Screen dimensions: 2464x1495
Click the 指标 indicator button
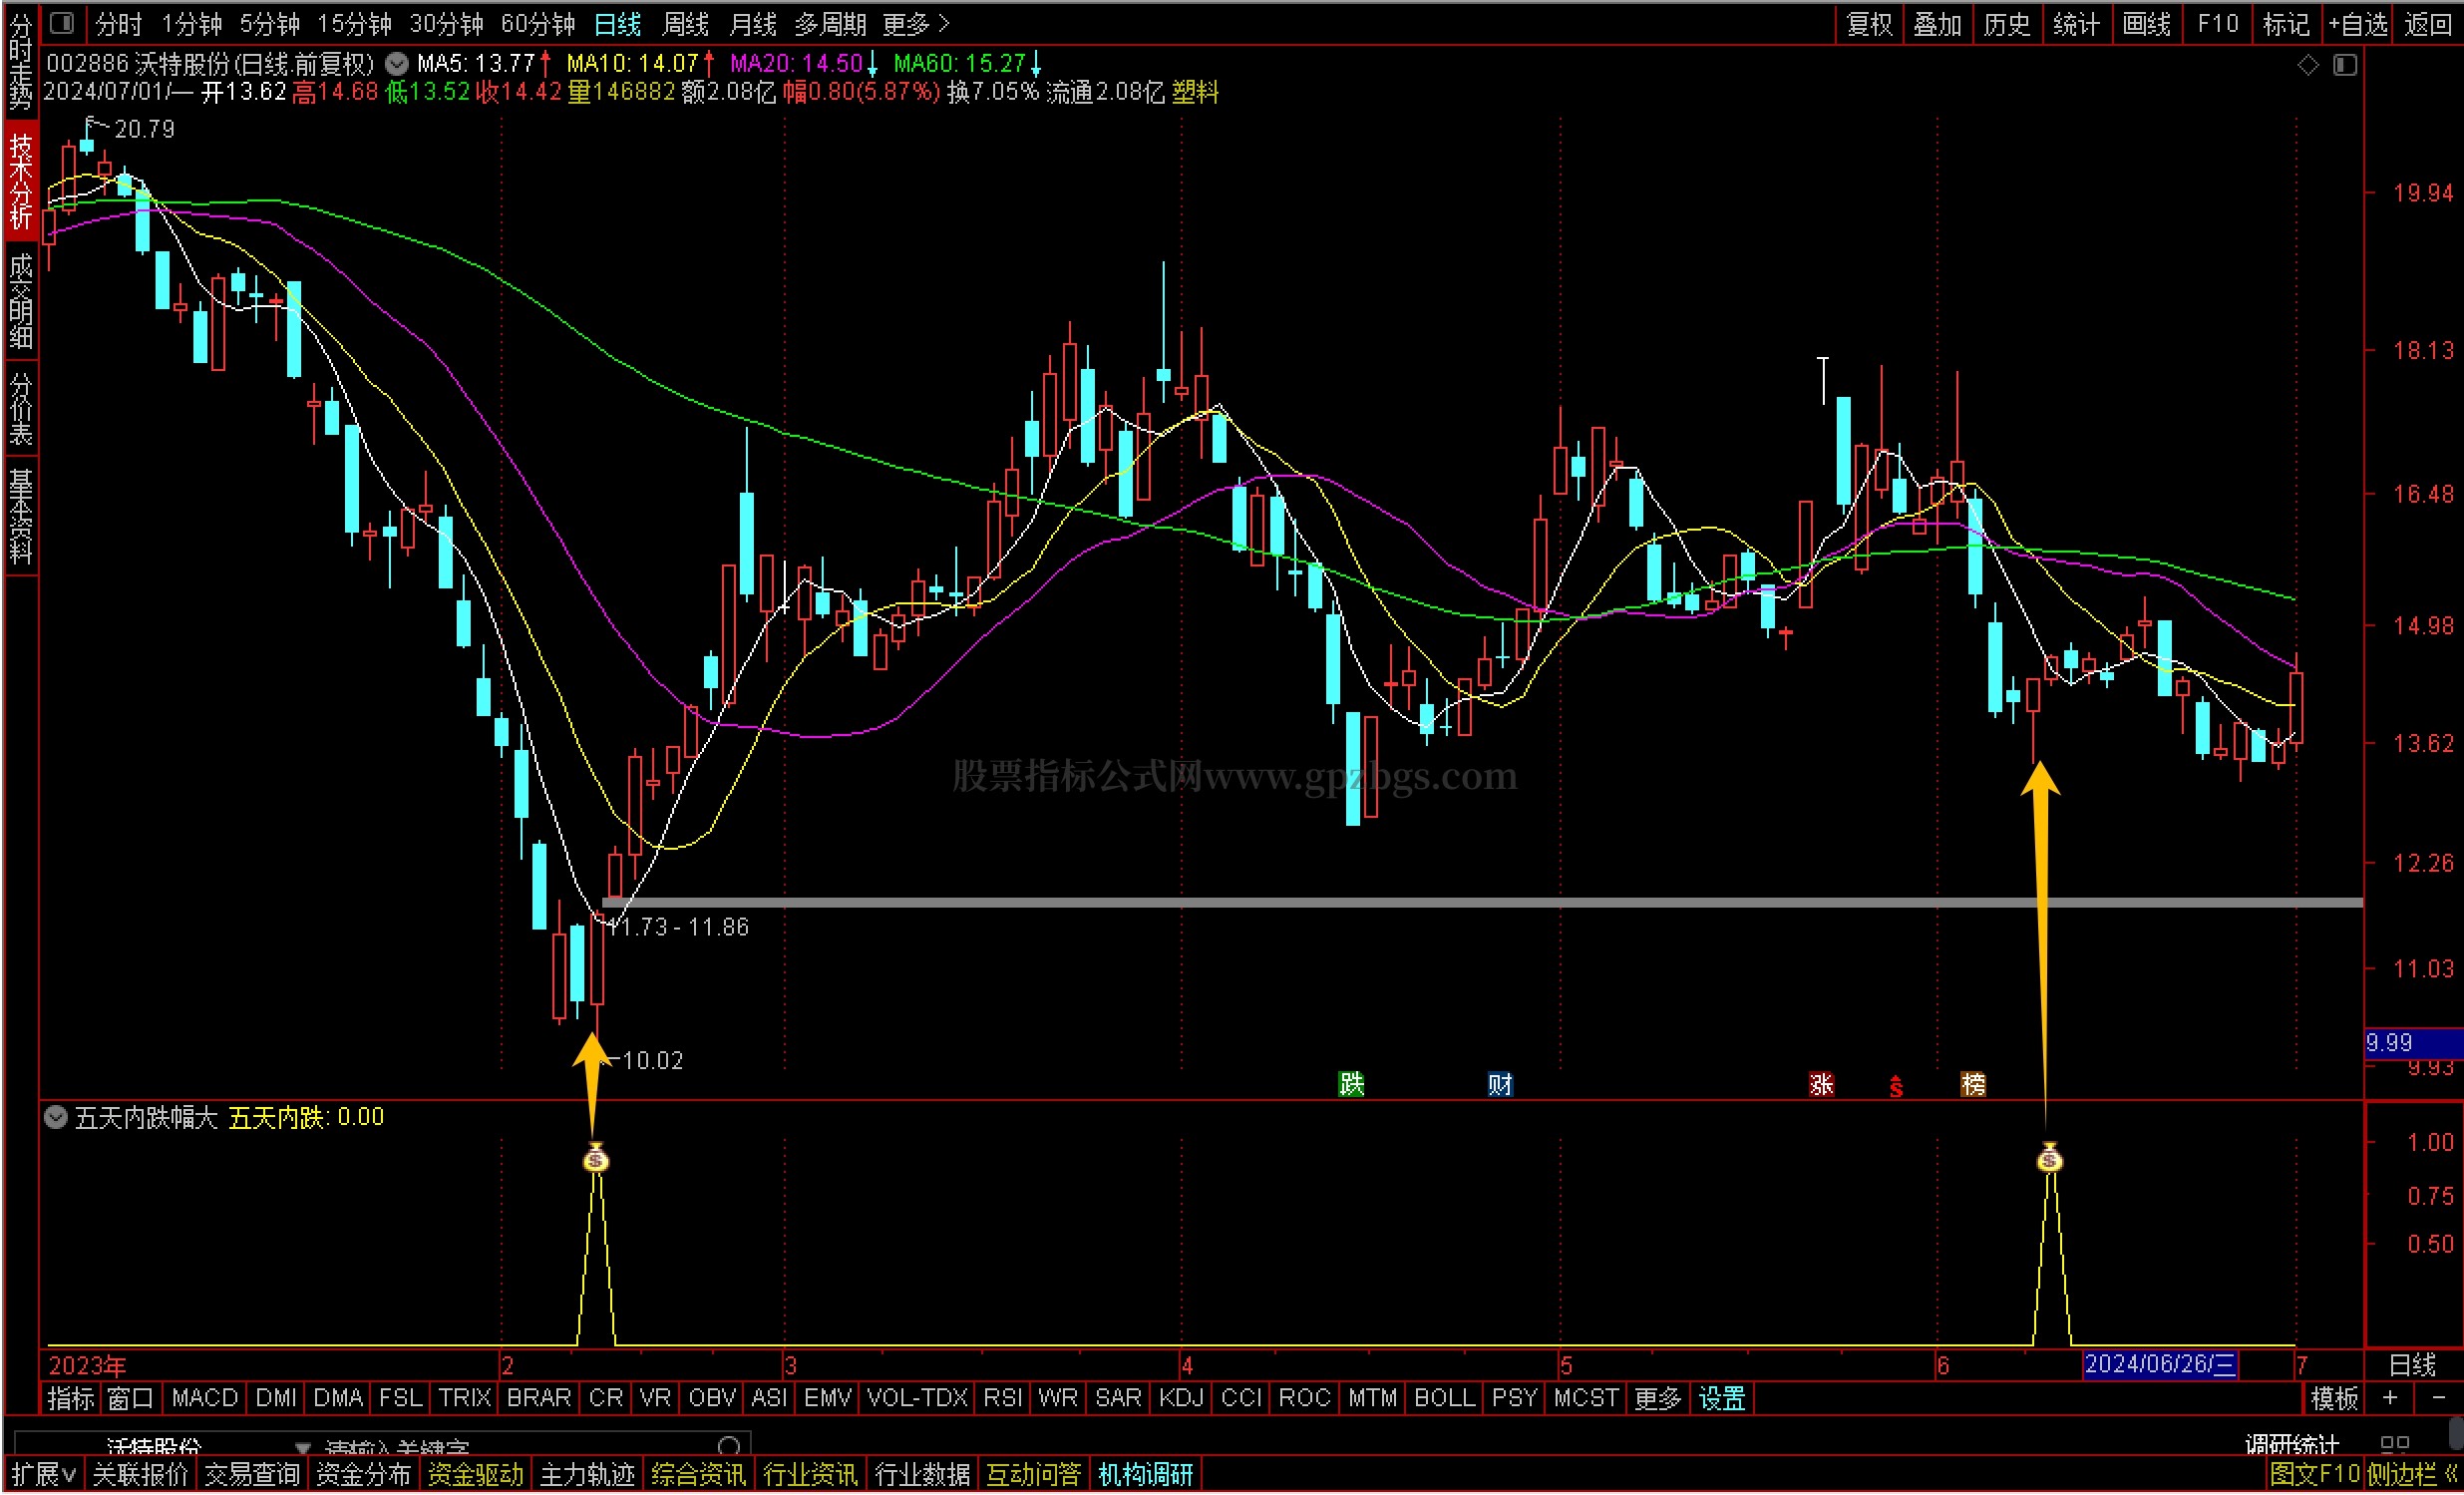(71, 1399)
